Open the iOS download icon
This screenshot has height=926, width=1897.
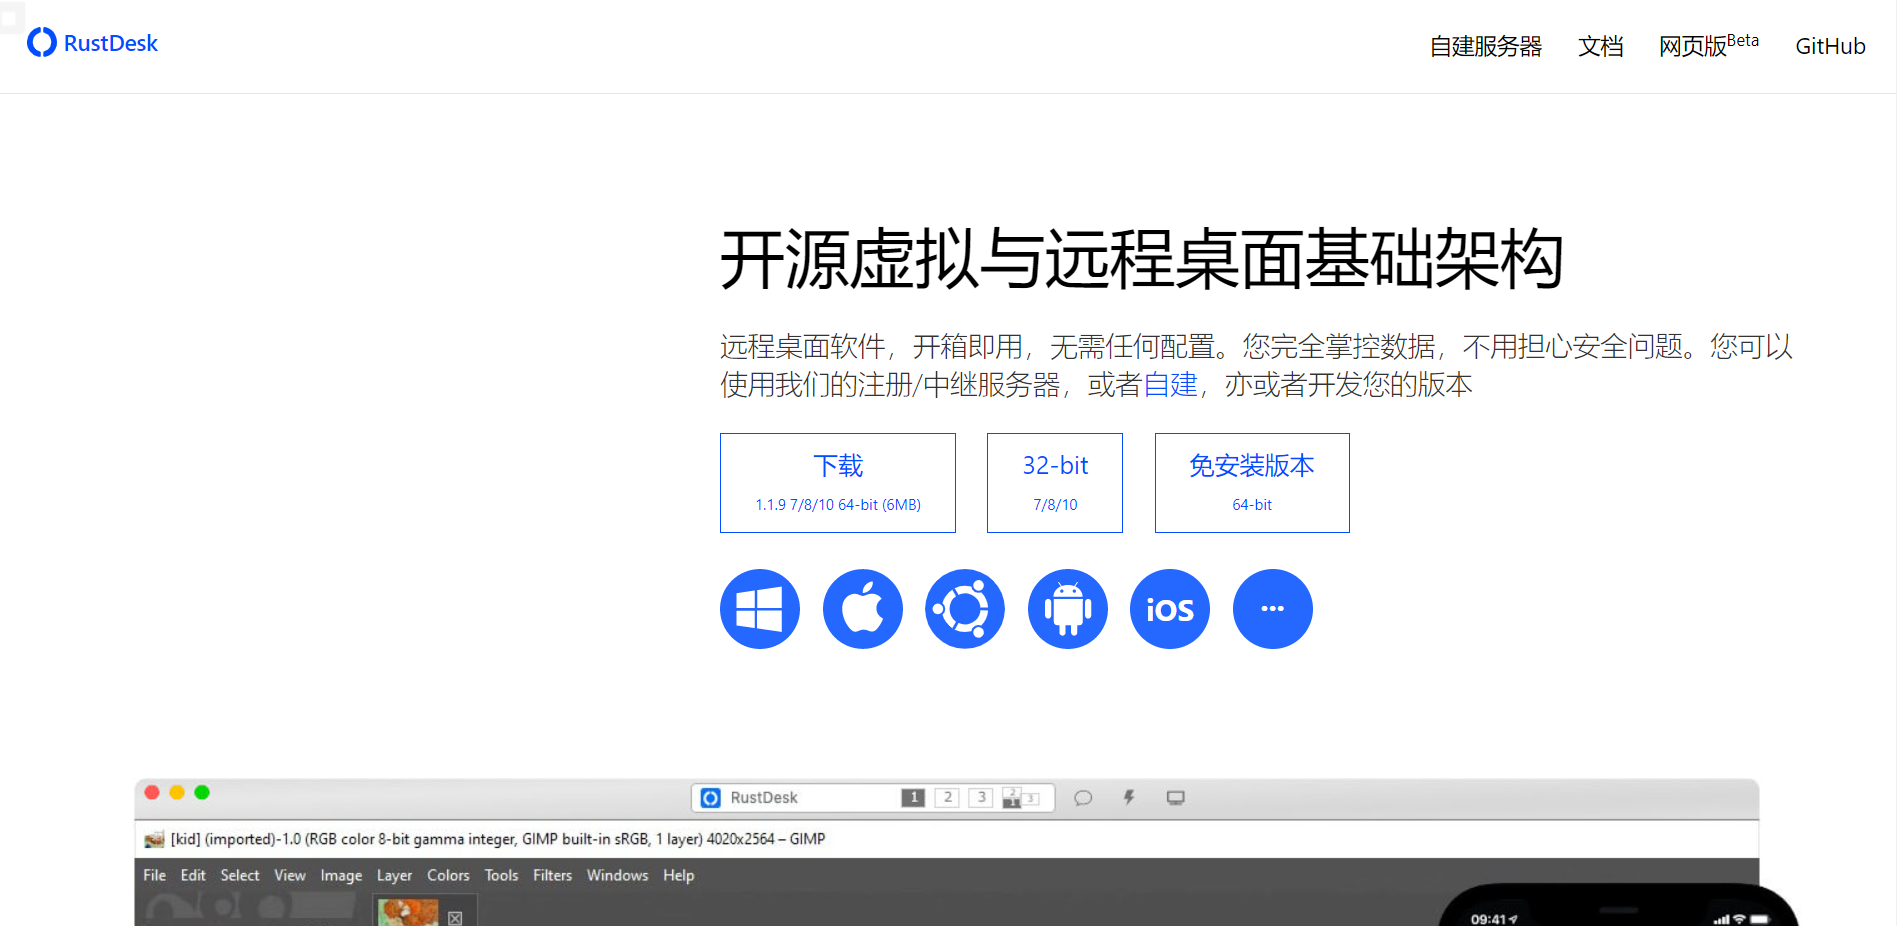(1170, 609)
